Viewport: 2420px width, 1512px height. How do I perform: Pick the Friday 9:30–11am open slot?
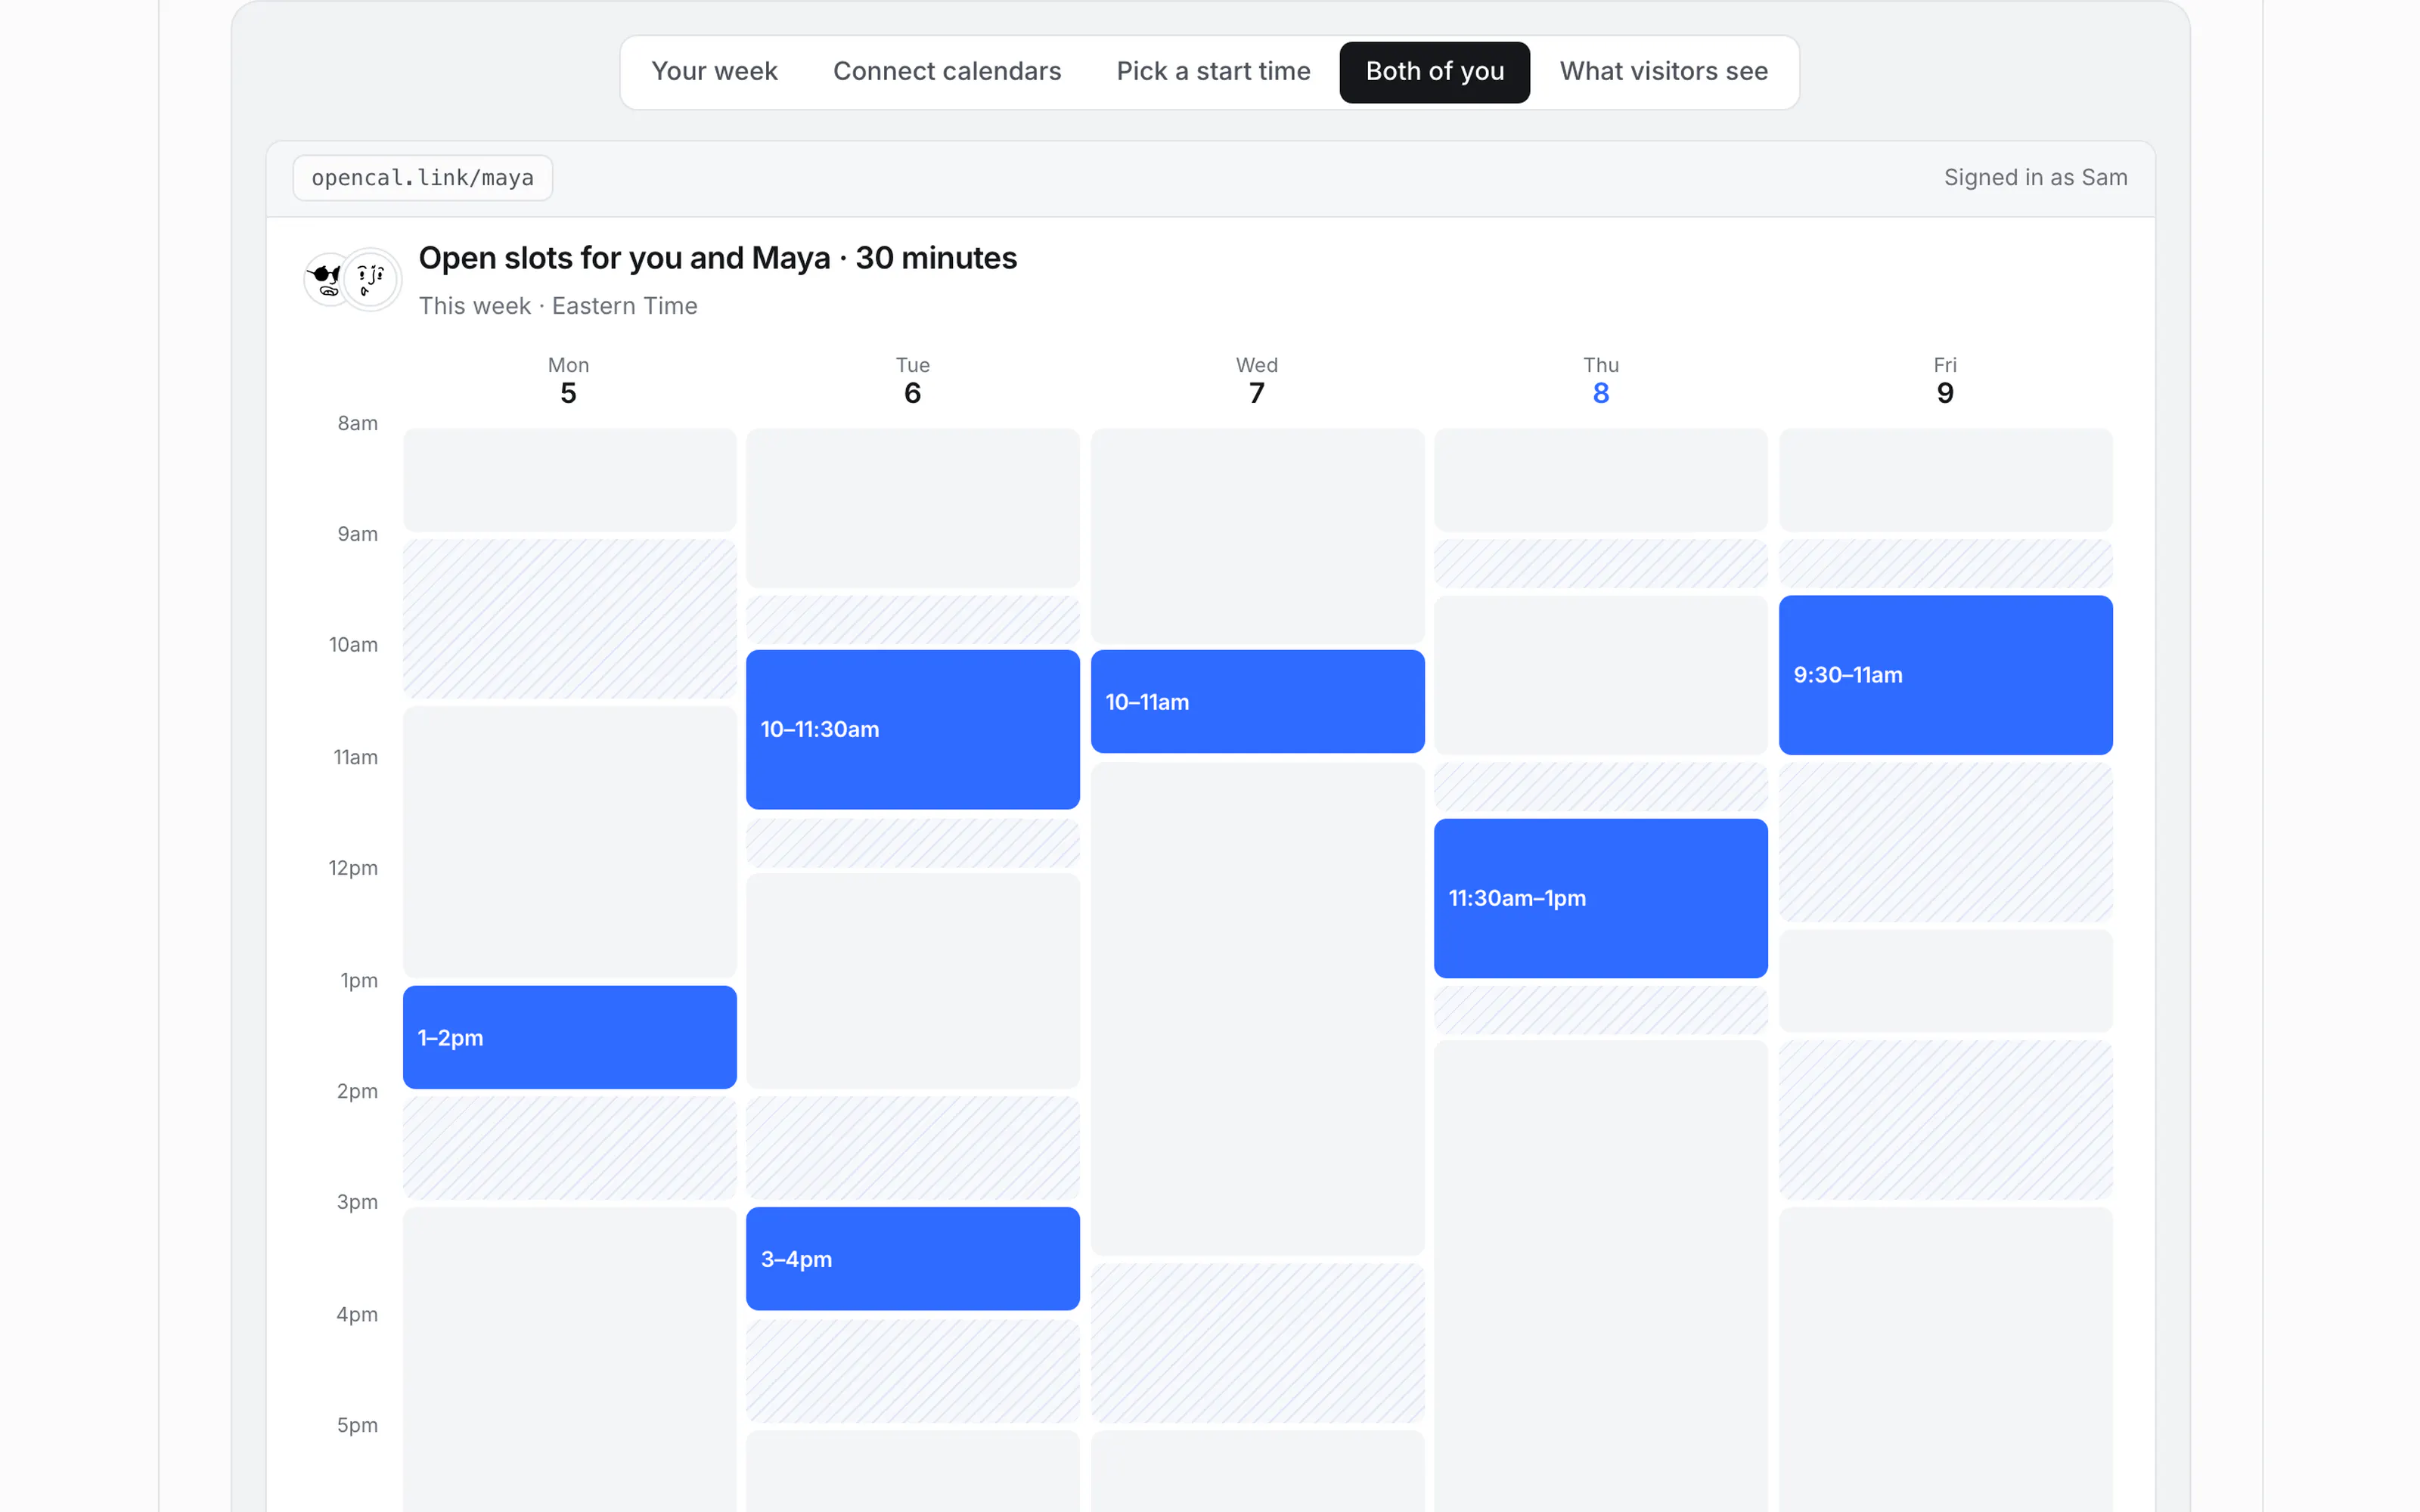(x=1946, y=675)
